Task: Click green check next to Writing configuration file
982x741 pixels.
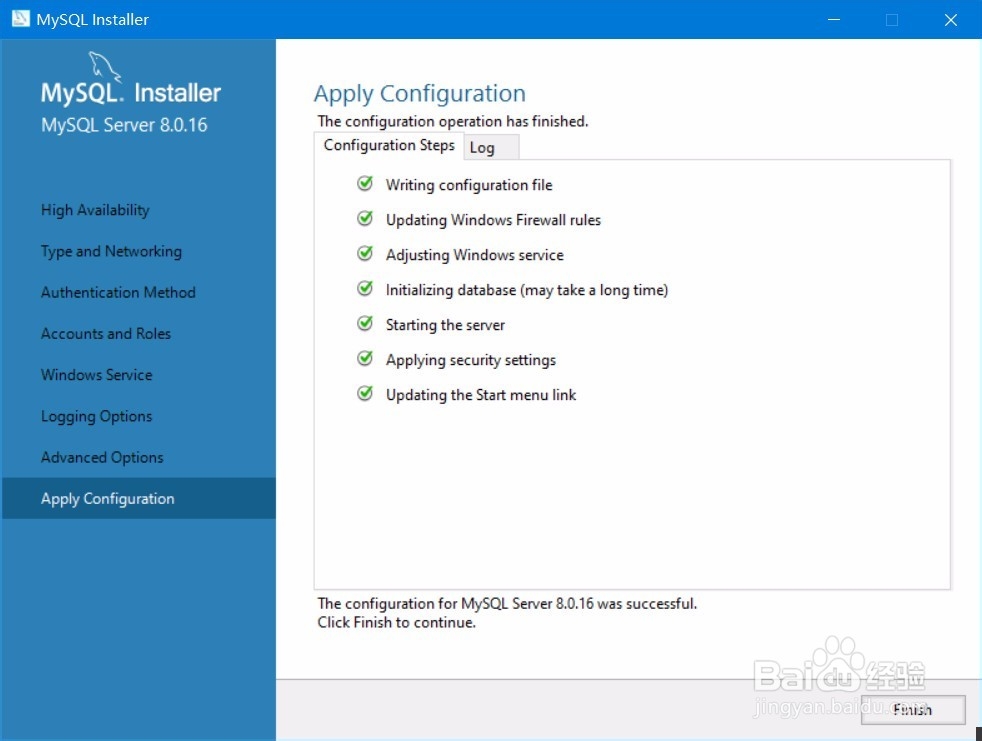Action: [x=364, y=184]
